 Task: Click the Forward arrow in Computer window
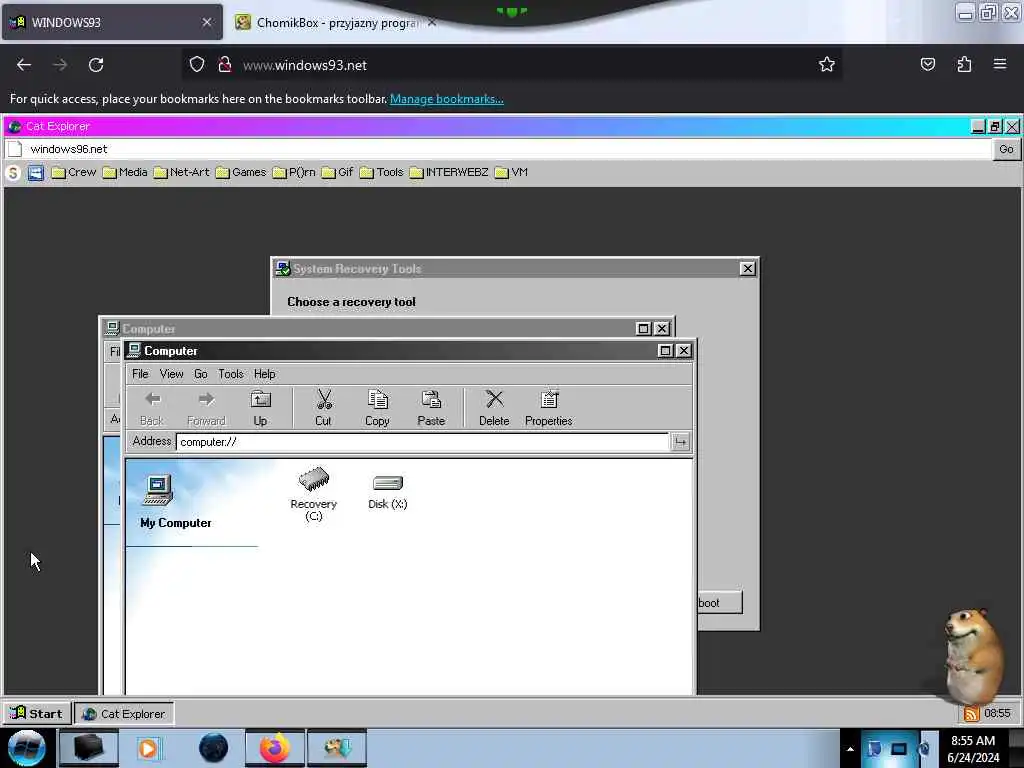point(206,408)
